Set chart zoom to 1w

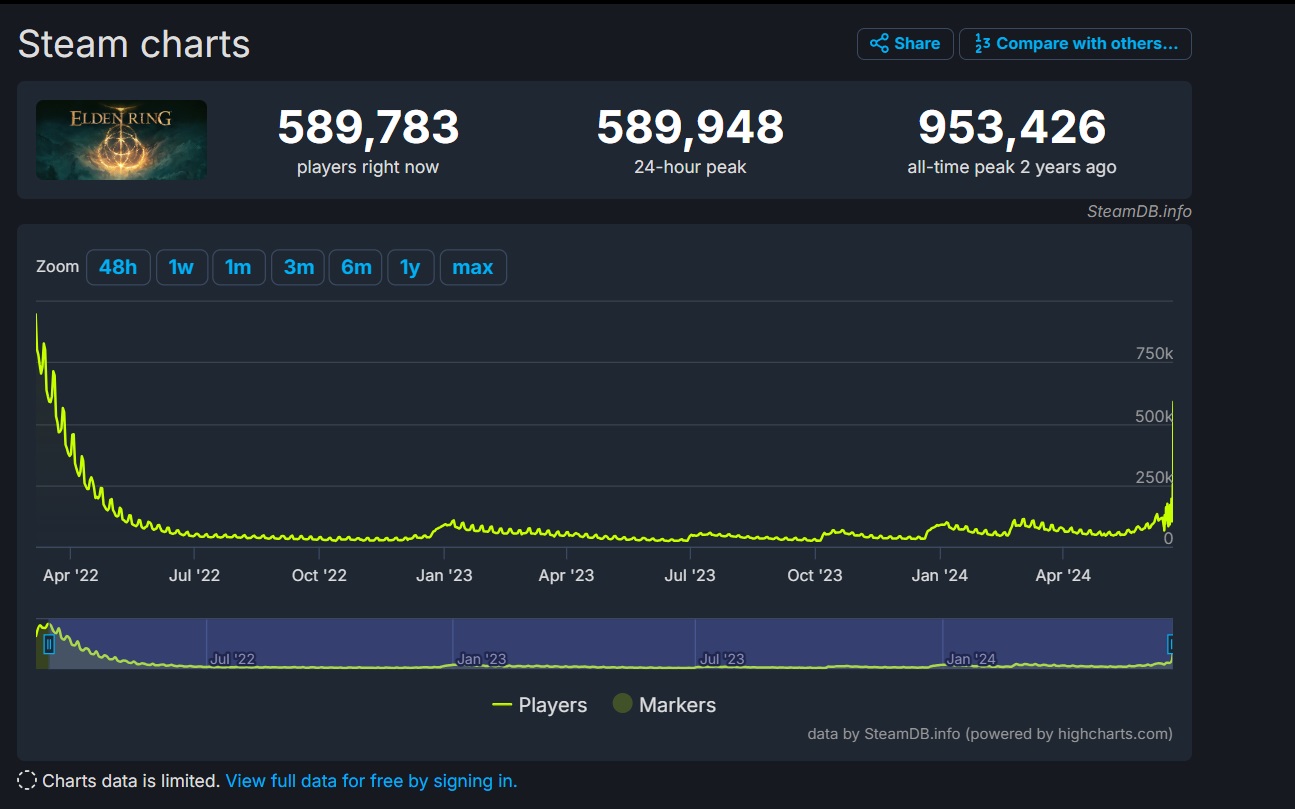[x=181, y=267]
